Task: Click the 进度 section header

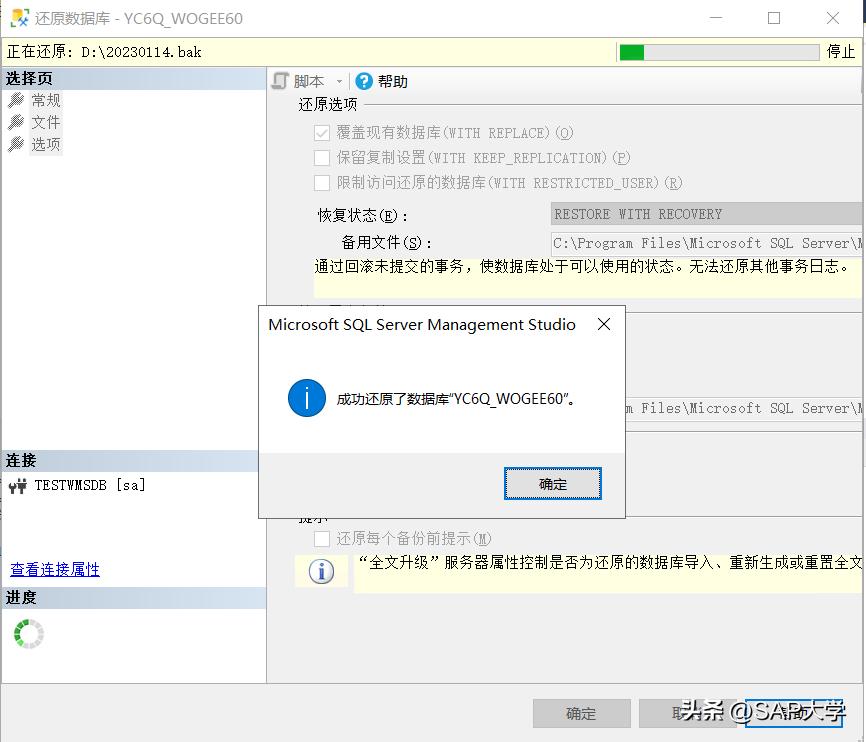Action: pos(134,598)
